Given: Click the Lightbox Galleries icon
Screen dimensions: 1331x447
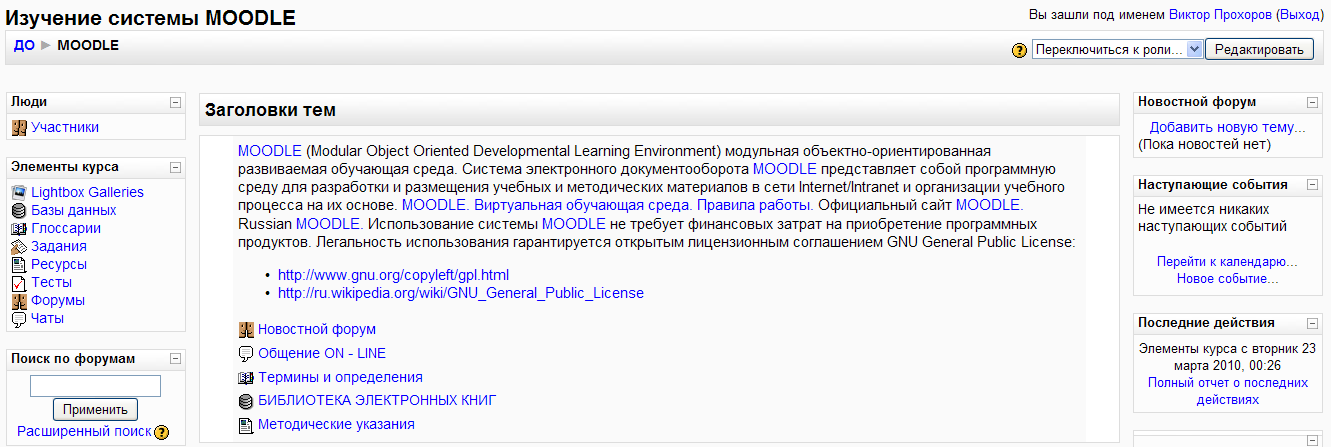Looking at the screenshot, I should point(19,192).
